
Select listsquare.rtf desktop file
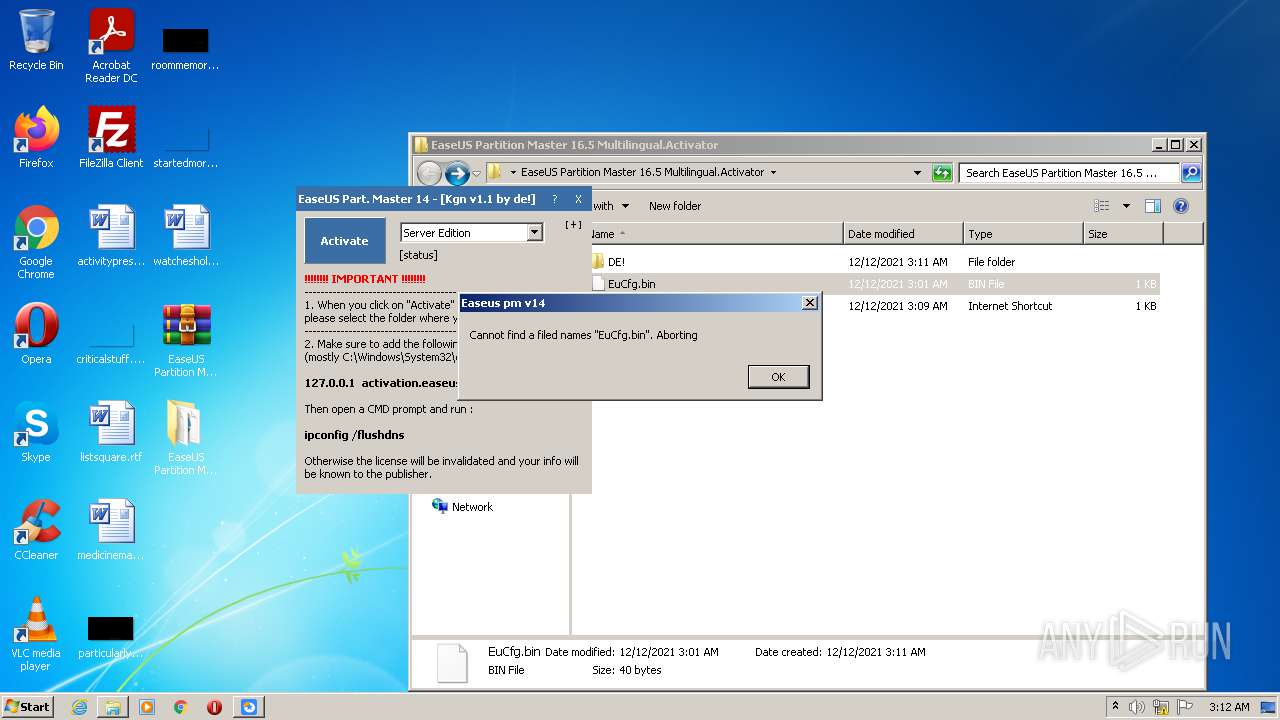(111, 433)
